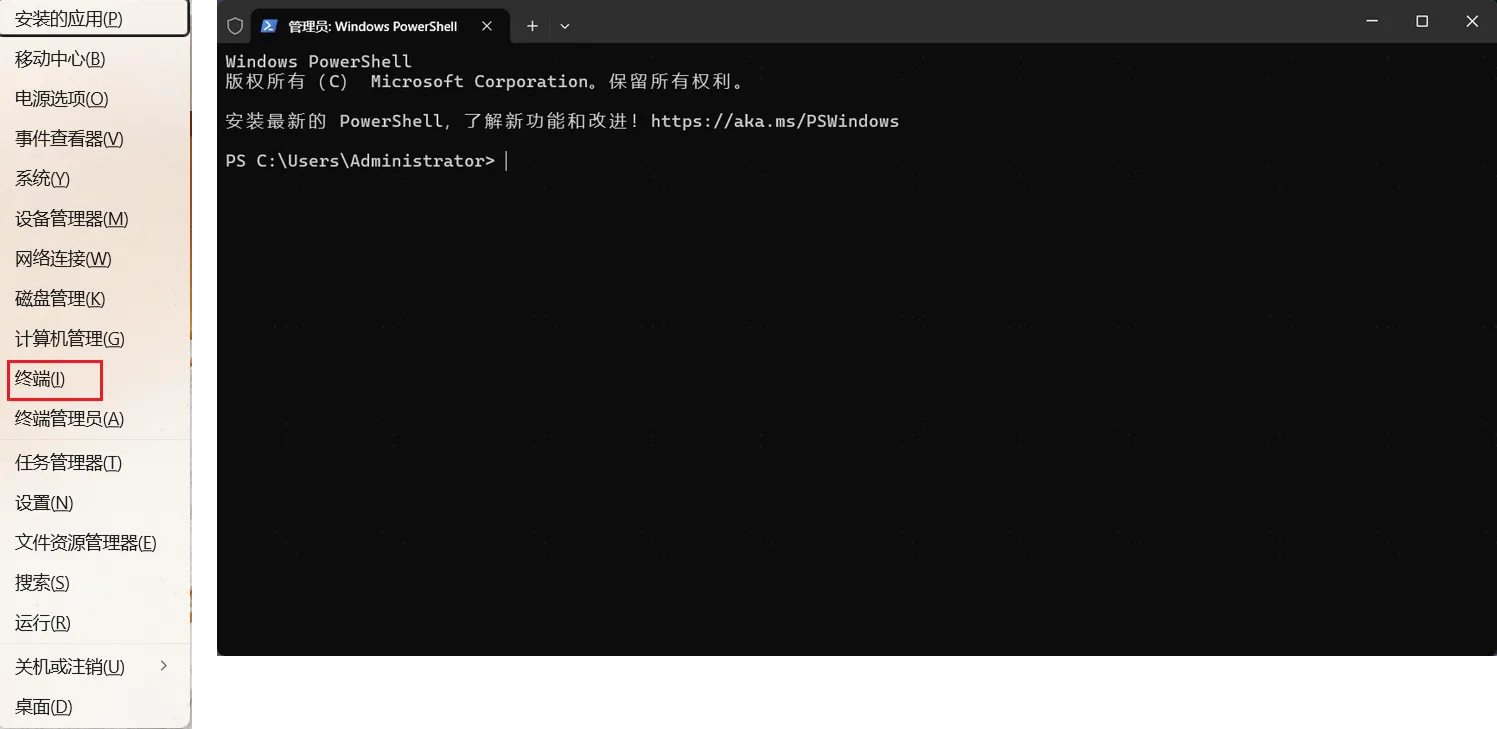Maximize the terminal window
Screen dimensions: 1497x729
(1422, 21)
